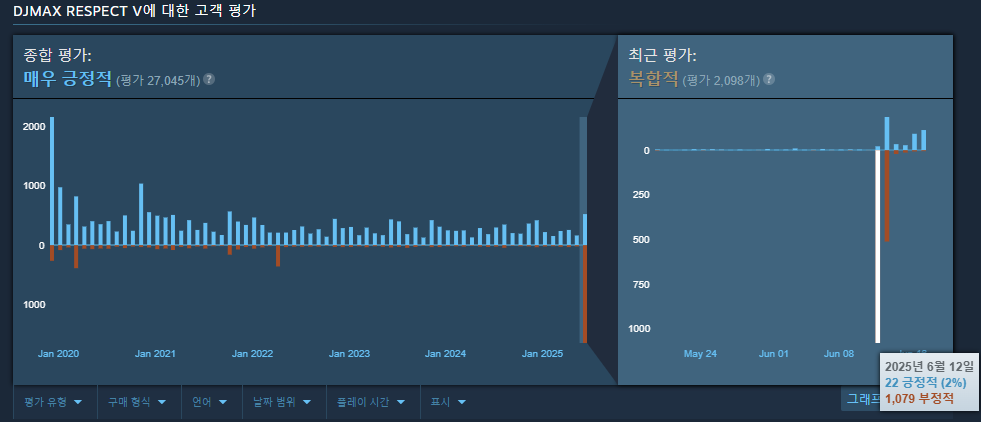Open the 플레이 시간 playtime filter
Viewport: 981px width, 422px height.
(x=374, y=402)
